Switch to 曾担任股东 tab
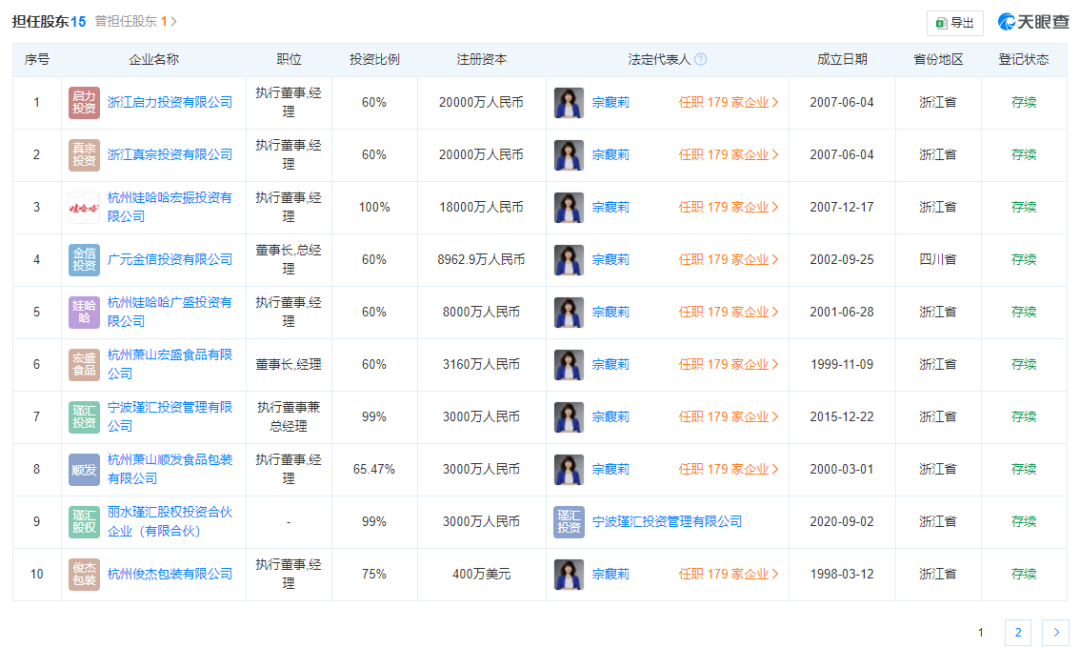 [135, 21]
